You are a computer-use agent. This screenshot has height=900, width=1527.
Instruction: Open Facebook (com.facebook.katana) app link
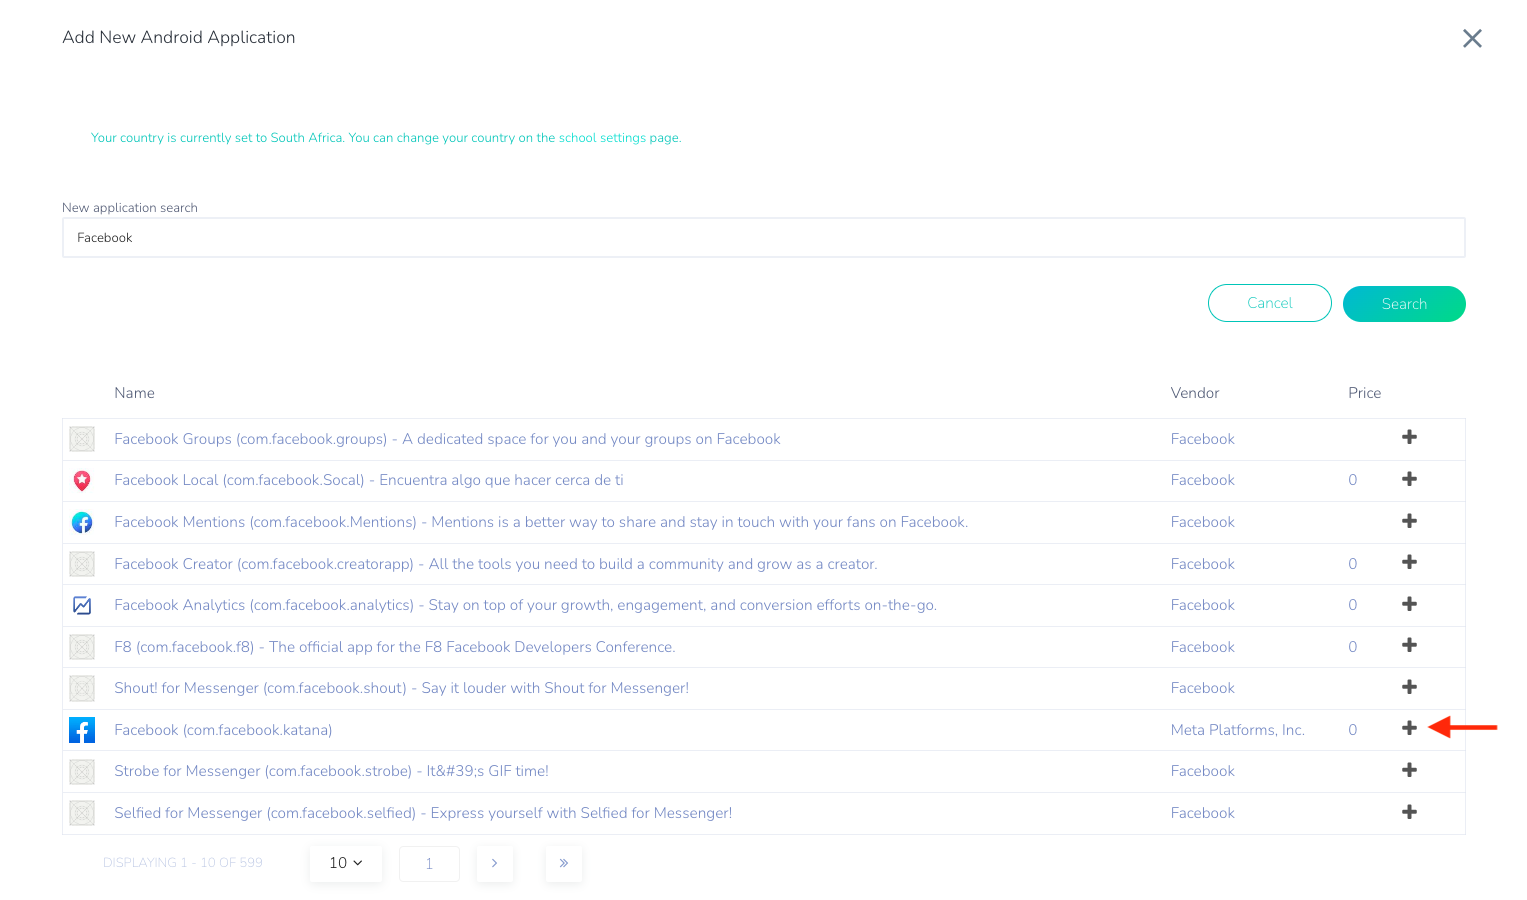pos(223,730)
